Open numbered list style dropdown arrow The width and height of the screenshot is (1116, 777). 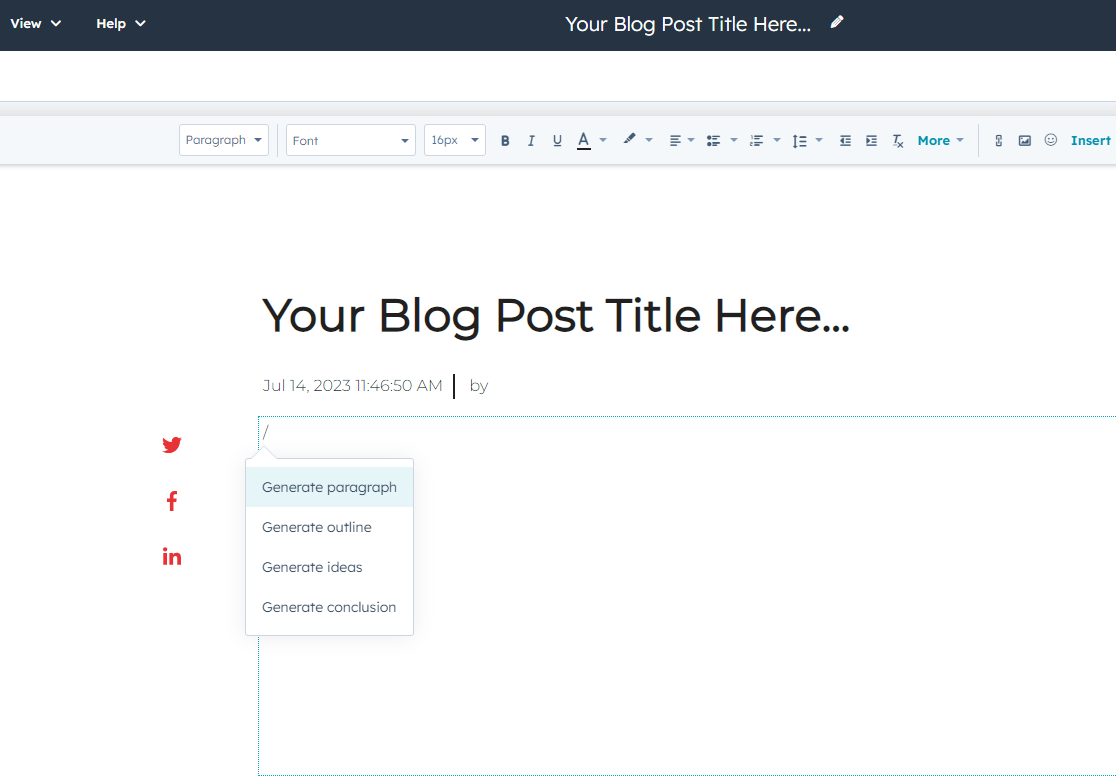click(x=777, y=140)
